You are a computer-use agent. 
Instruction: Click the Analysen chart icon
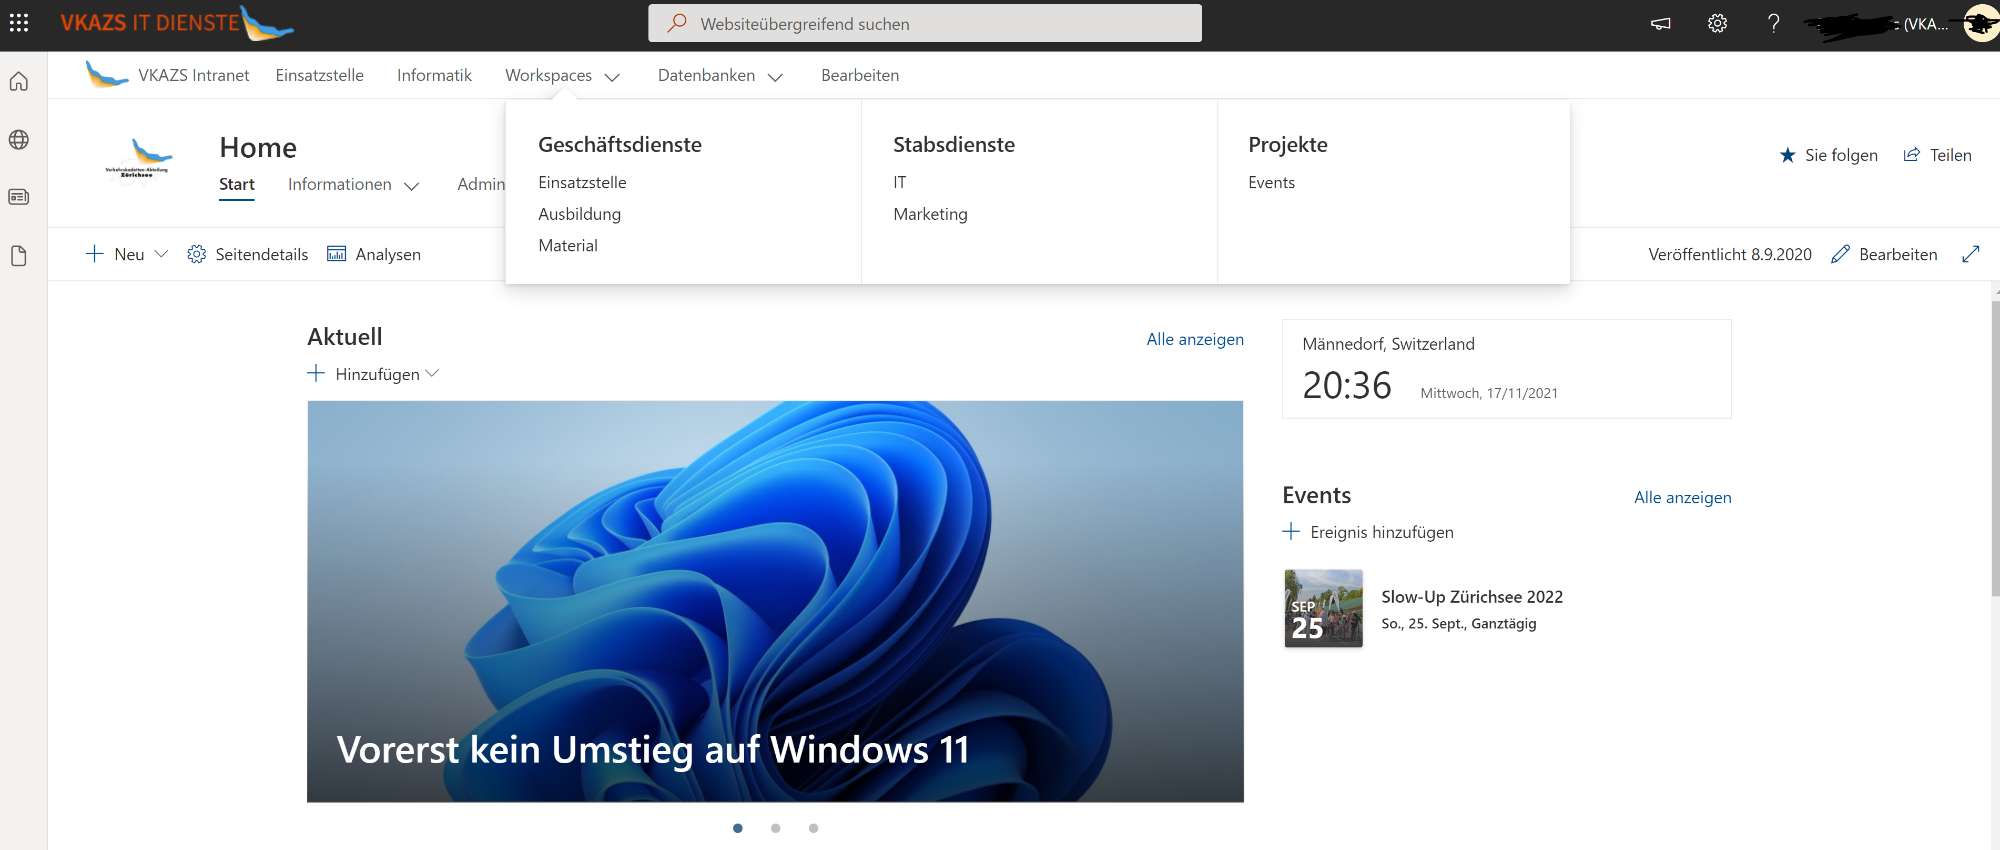tap(337, 254)
